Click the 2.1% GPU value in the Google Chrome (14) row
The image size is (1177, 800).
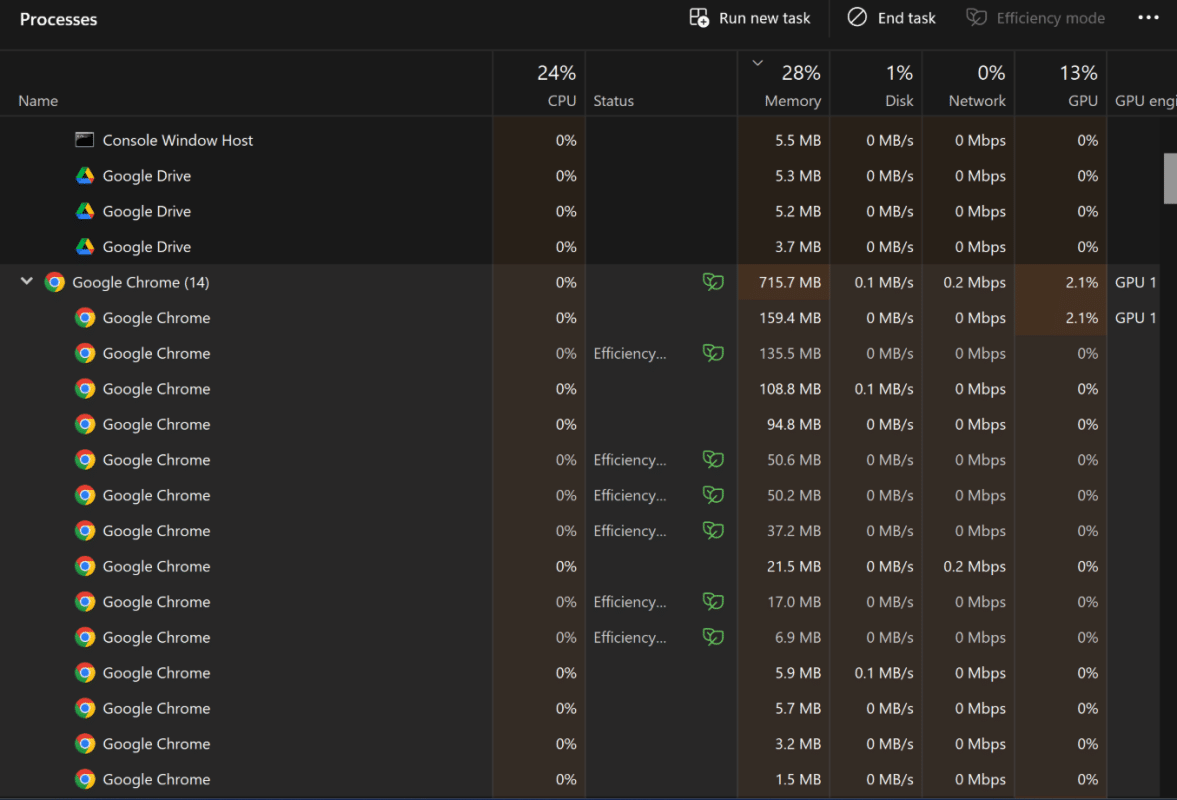point(1082,282)
